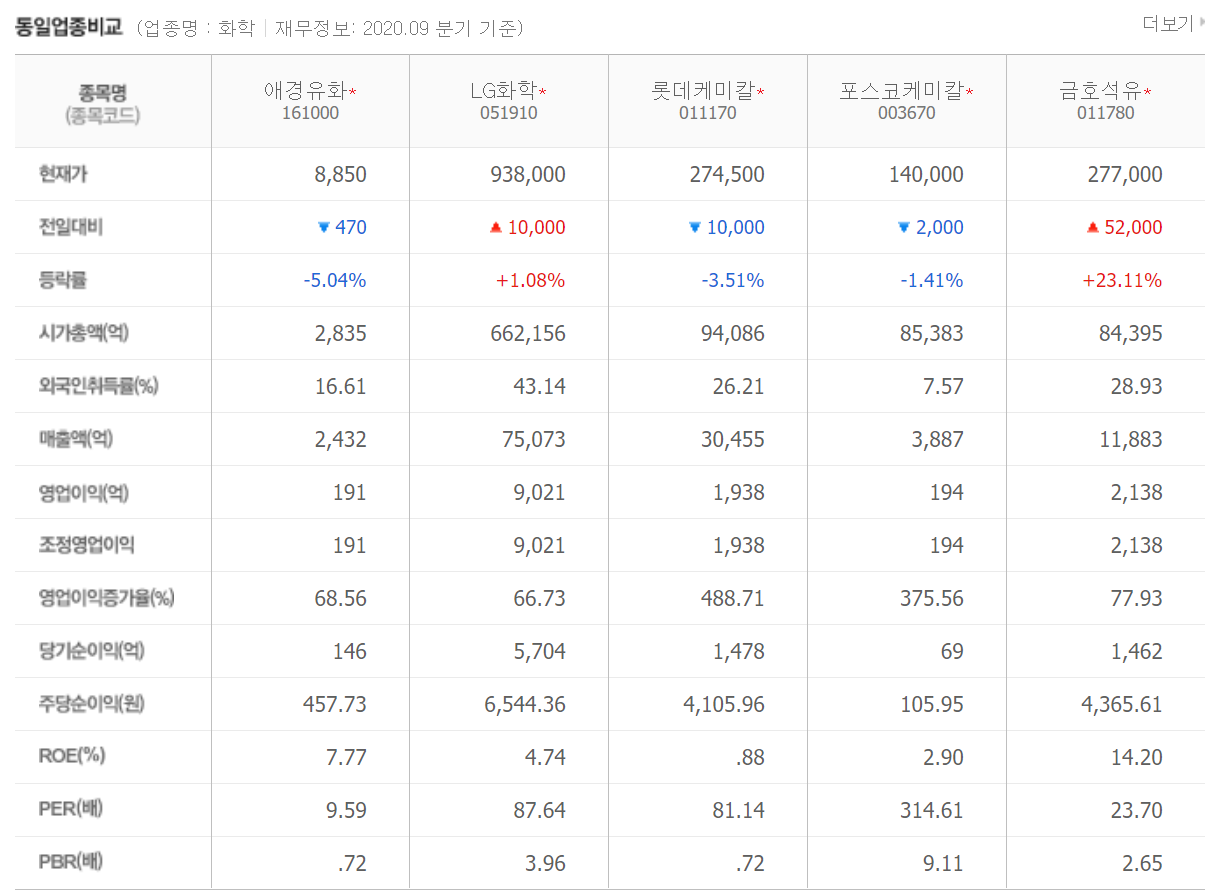1215x896 pixels.
Task: Click the EPS value 4,365.61
Action: coord(1122,705)
